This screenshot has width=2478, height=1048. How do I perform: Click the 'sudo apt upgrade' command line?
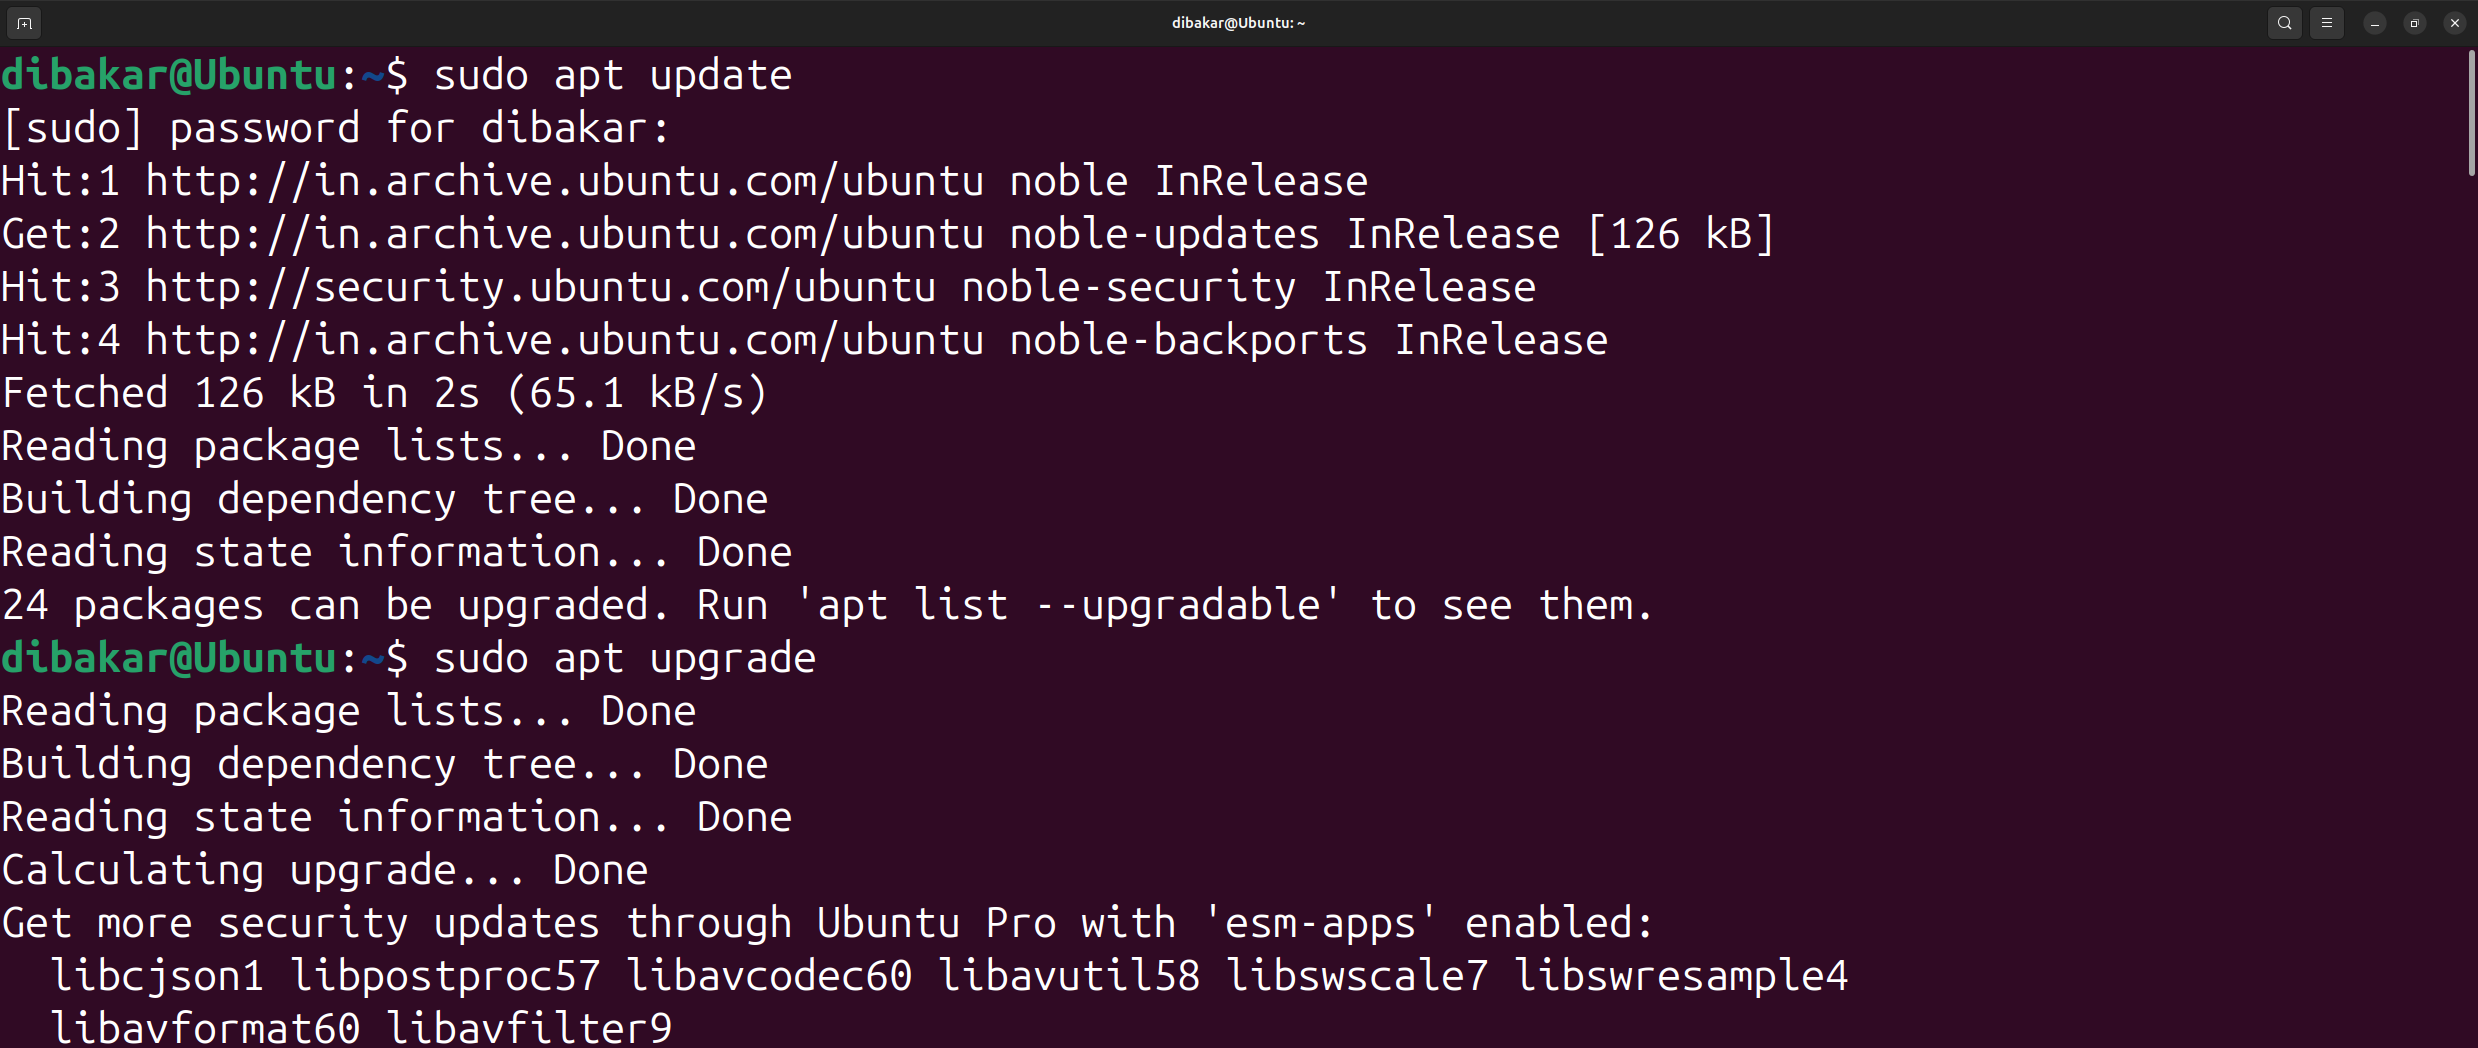409,659
